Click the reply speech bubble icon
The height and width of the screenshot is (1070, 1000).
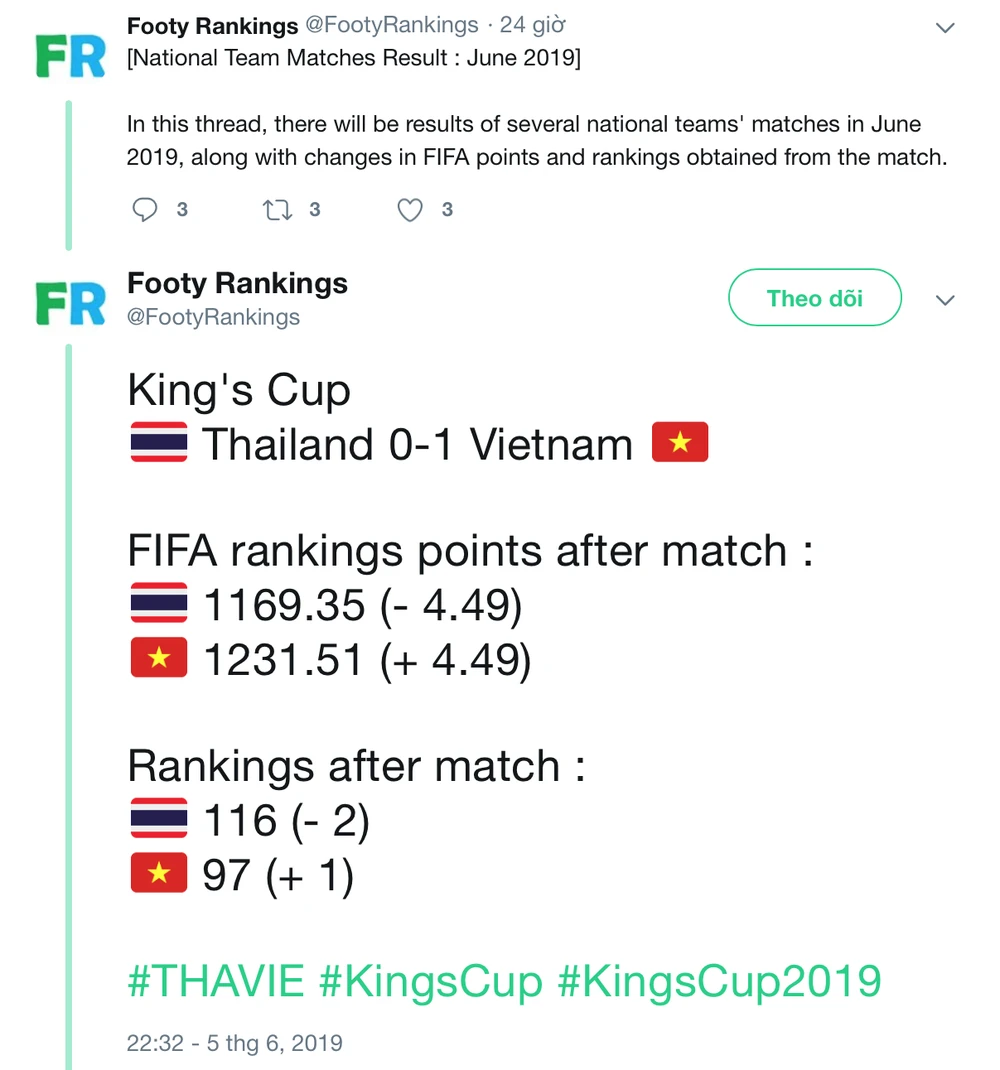pyautogui.click(x=146, y=209)
